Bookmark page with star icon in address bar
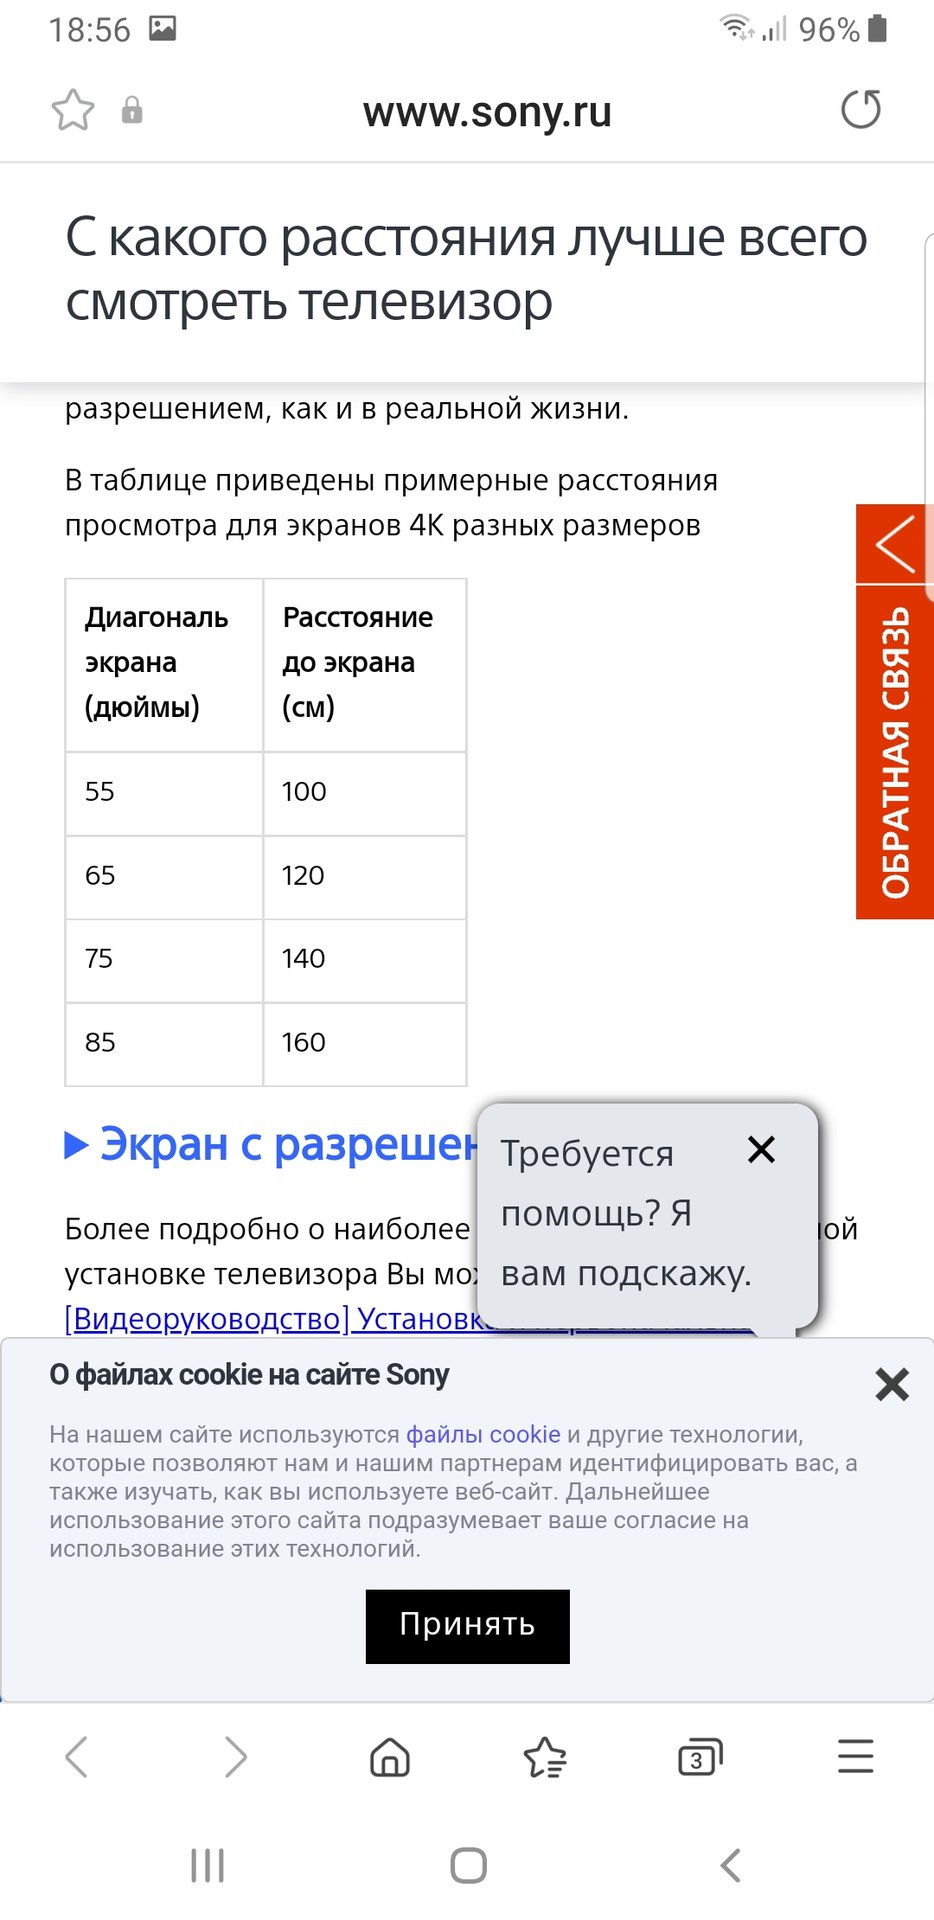The width and height of the screenshot is (934, 1920). [x=73, y=110]
